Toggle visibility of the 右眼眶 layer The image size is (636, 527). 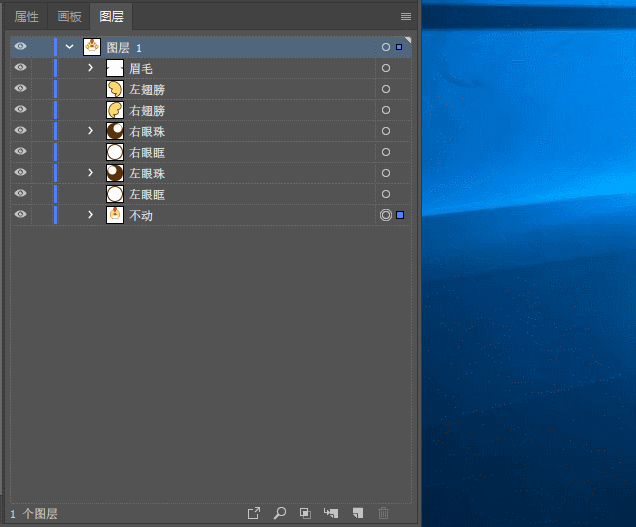(20, 152)
